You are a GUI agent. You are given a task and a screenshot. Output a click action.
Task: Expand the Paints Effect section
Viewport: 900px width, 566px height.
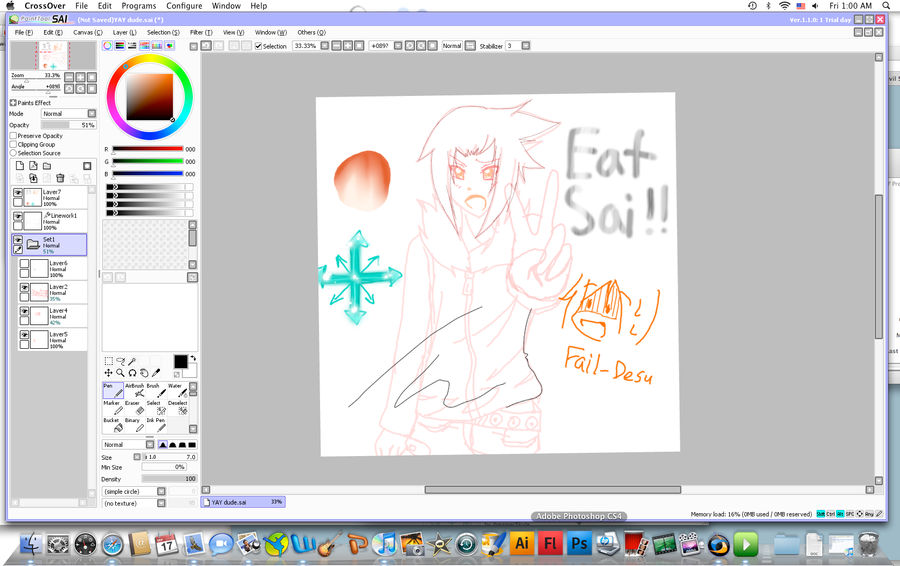tap(13, 103)
